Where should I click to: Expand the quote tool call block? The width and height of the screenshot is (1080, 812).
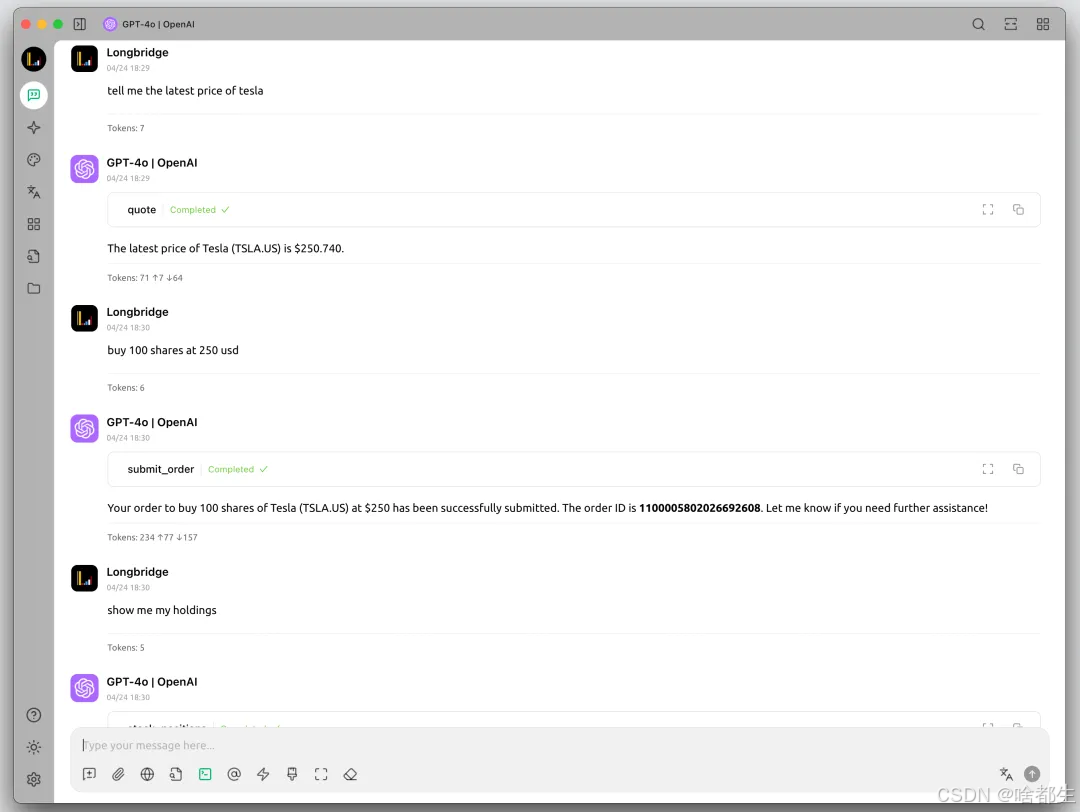pyautogui.click(x=574, y=209)
